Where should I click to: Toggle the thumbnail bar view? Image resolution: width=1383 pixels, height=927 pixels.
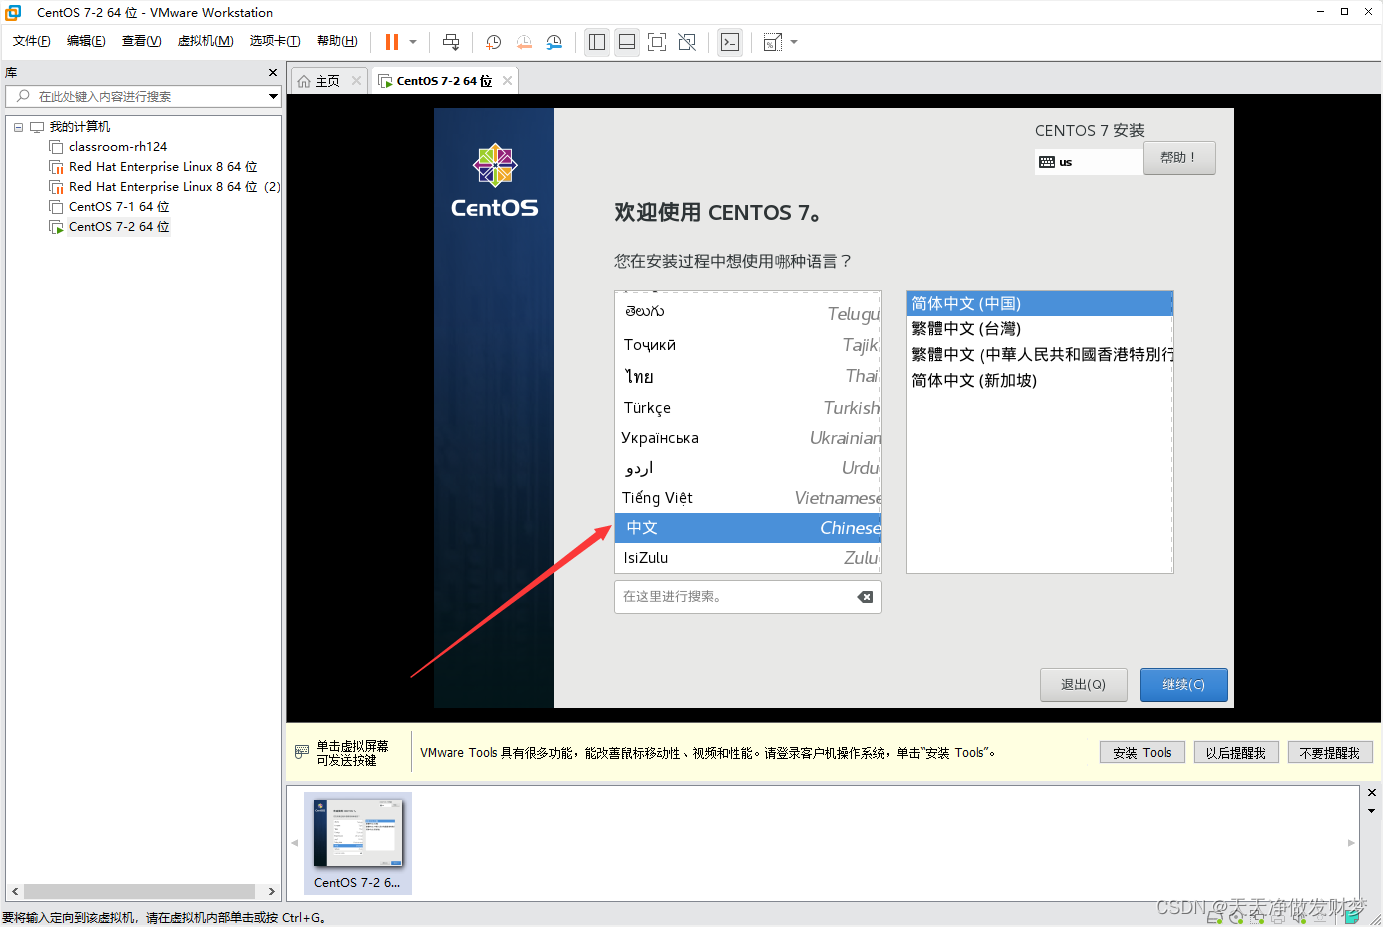point(627,42)
